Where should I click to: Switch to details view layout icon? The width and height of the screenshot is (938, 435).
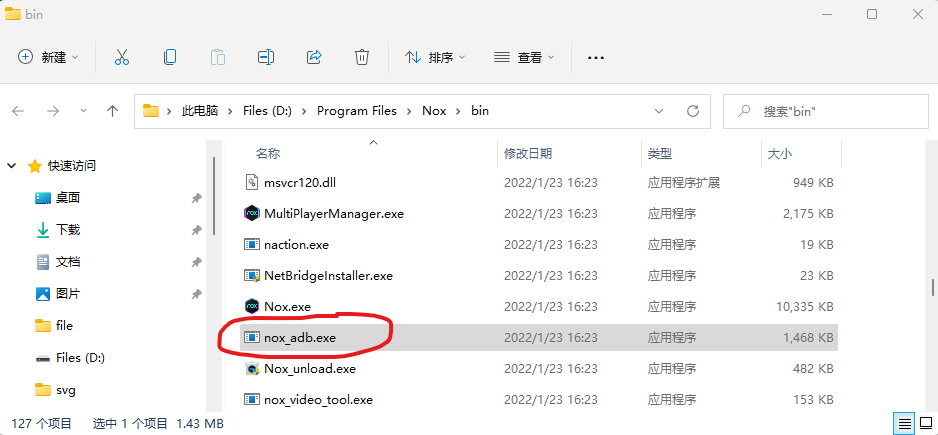tap(902, 423)
